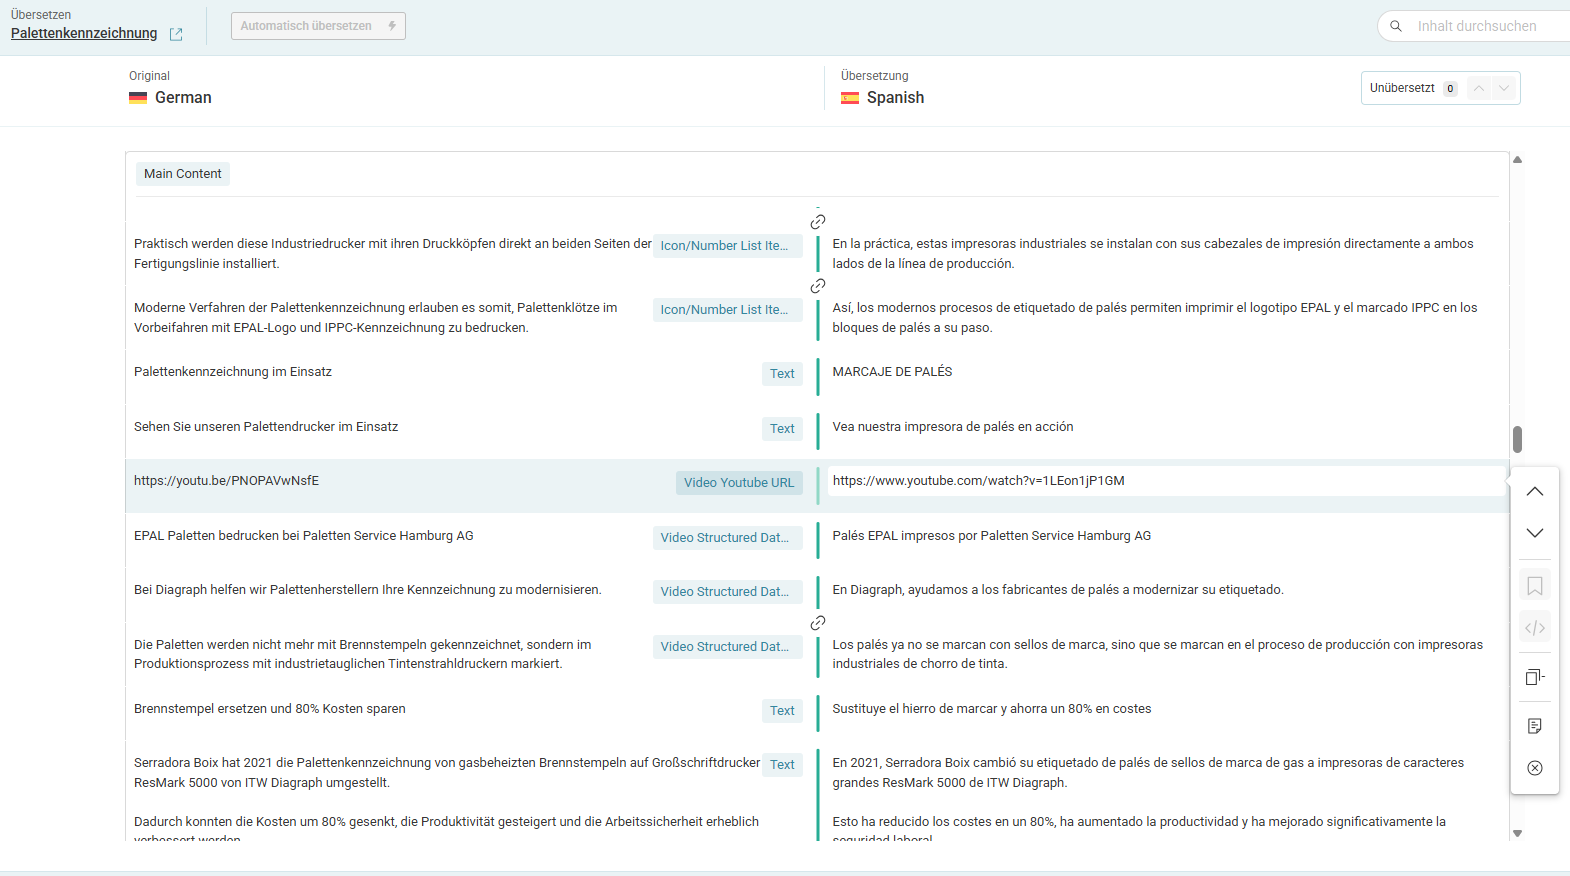Click link icon above 'Moderne Verfahren' segment
This screenshot has height=876, width=1570.
pos(818,286)
